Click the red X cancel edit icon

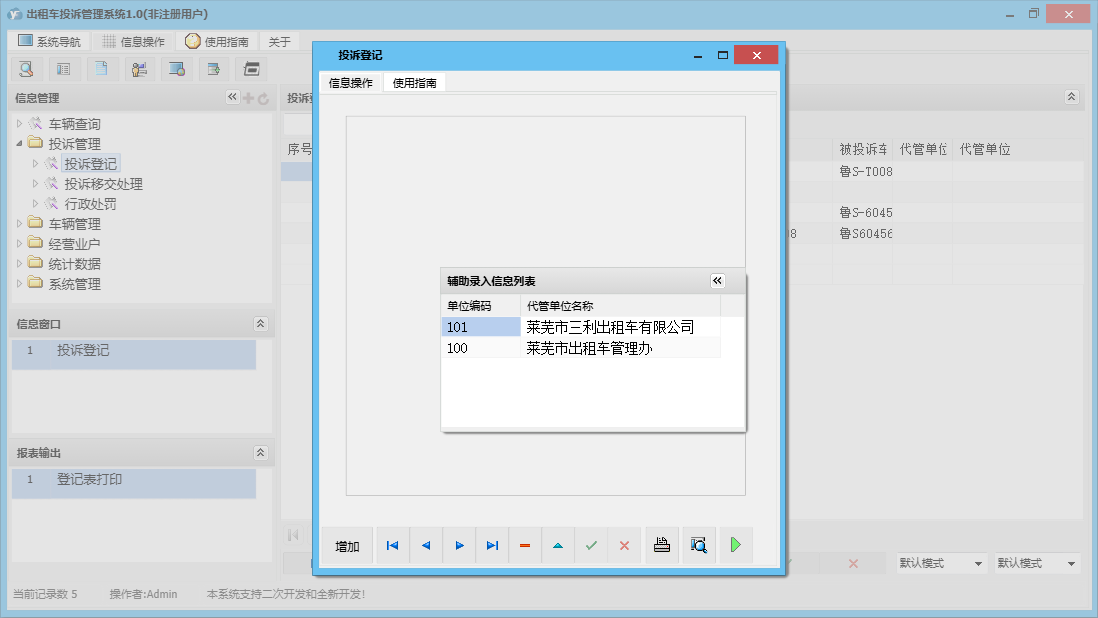coord(624,546)
